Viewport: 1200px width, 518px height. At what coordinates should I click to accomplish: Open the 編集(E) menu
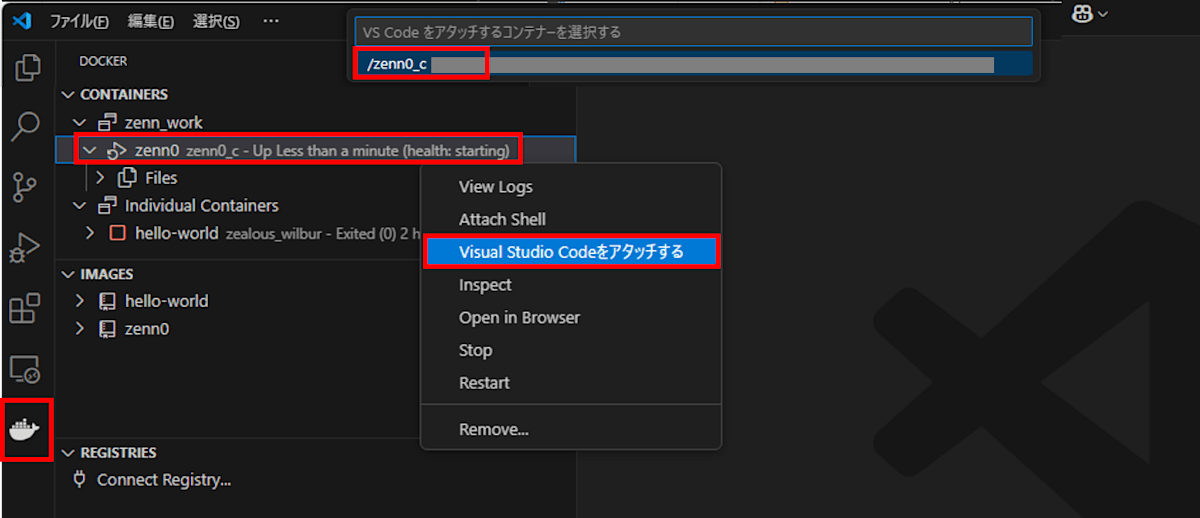[x=150, y=21]
